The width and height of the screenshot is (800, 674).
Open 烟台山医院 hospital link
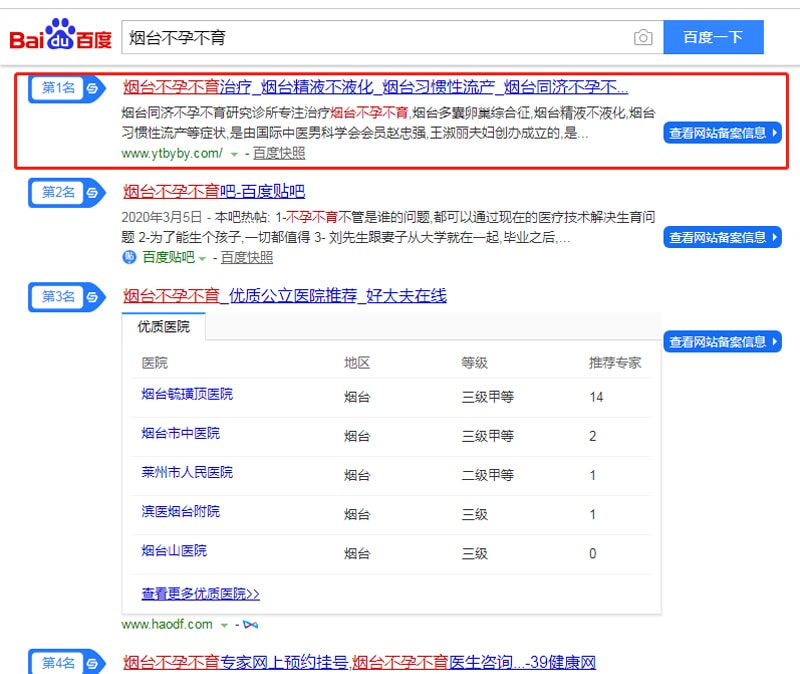174,551
